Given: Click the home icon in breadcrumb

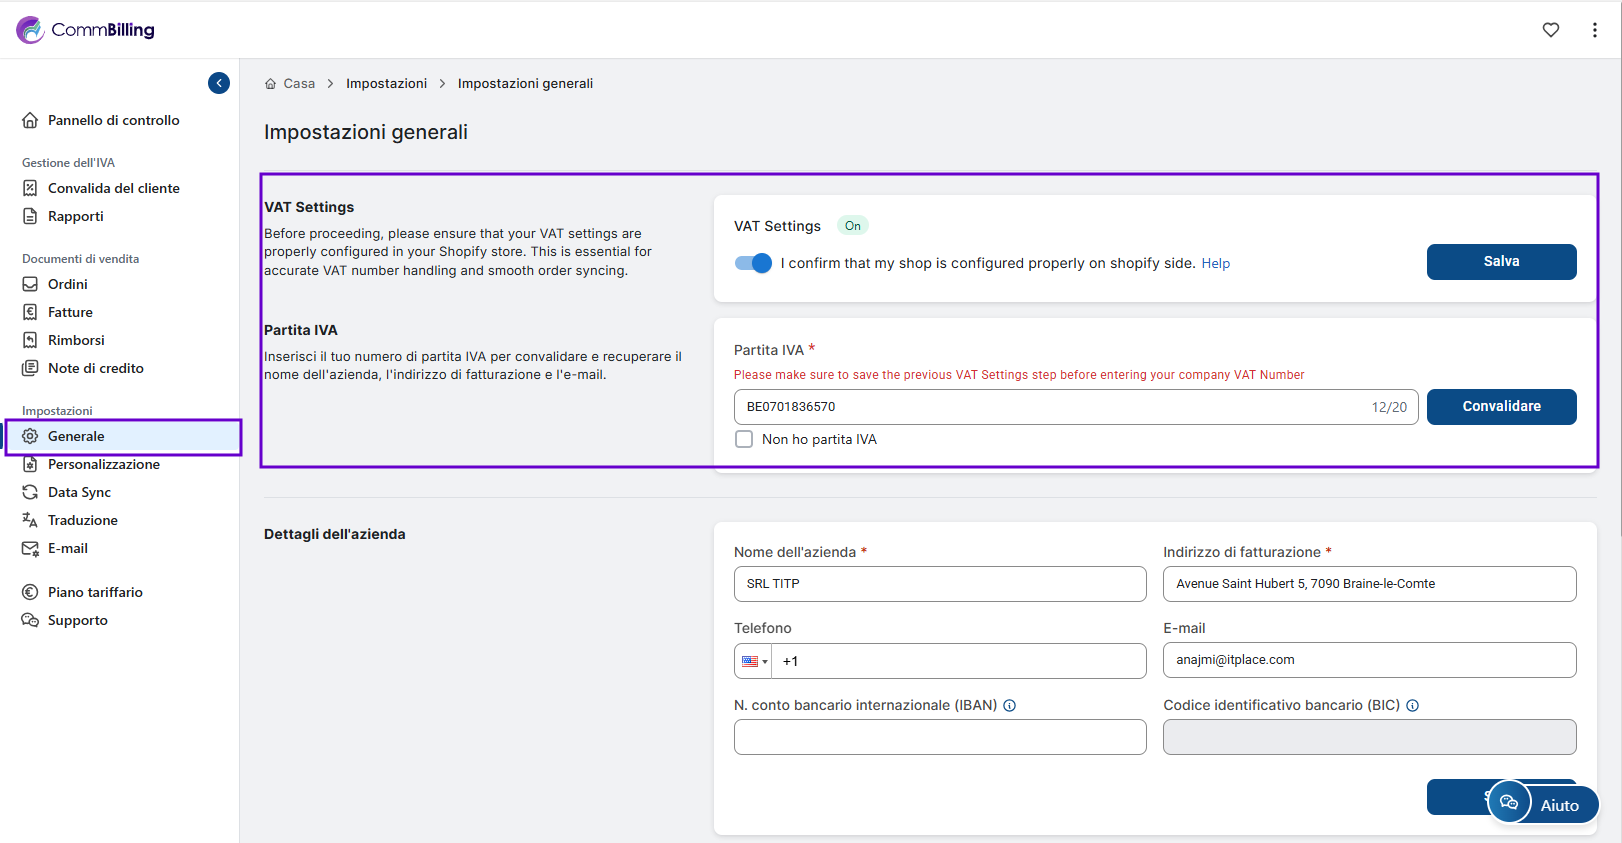Looking at the screenshot, I should coord(270,84).
